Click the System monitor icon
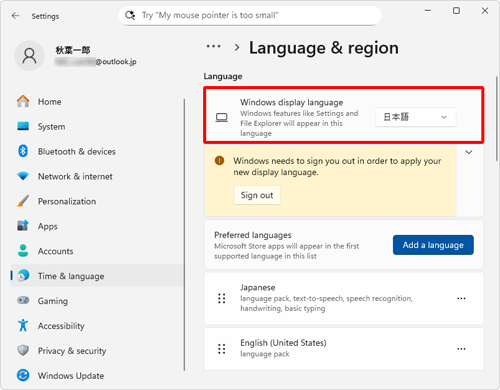The width and height of the screenshot is (500, 390). (23, 126)
